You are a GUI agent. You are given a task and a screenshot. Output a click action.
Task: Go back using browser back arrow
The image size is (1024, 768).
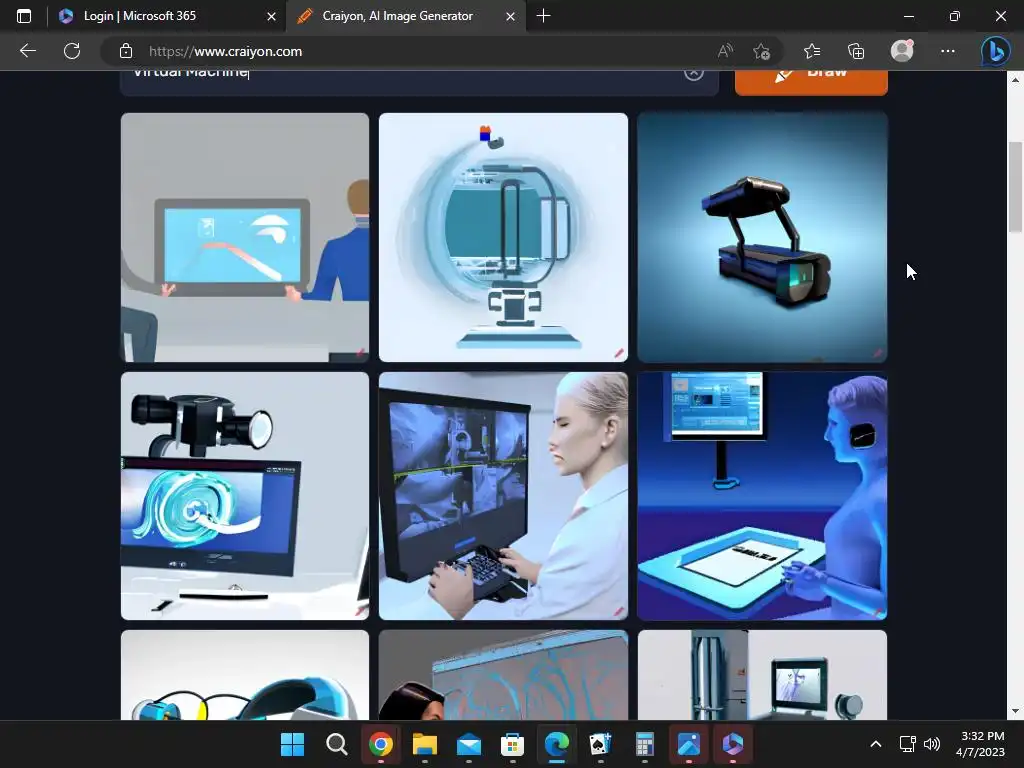(x=27, y=51)
